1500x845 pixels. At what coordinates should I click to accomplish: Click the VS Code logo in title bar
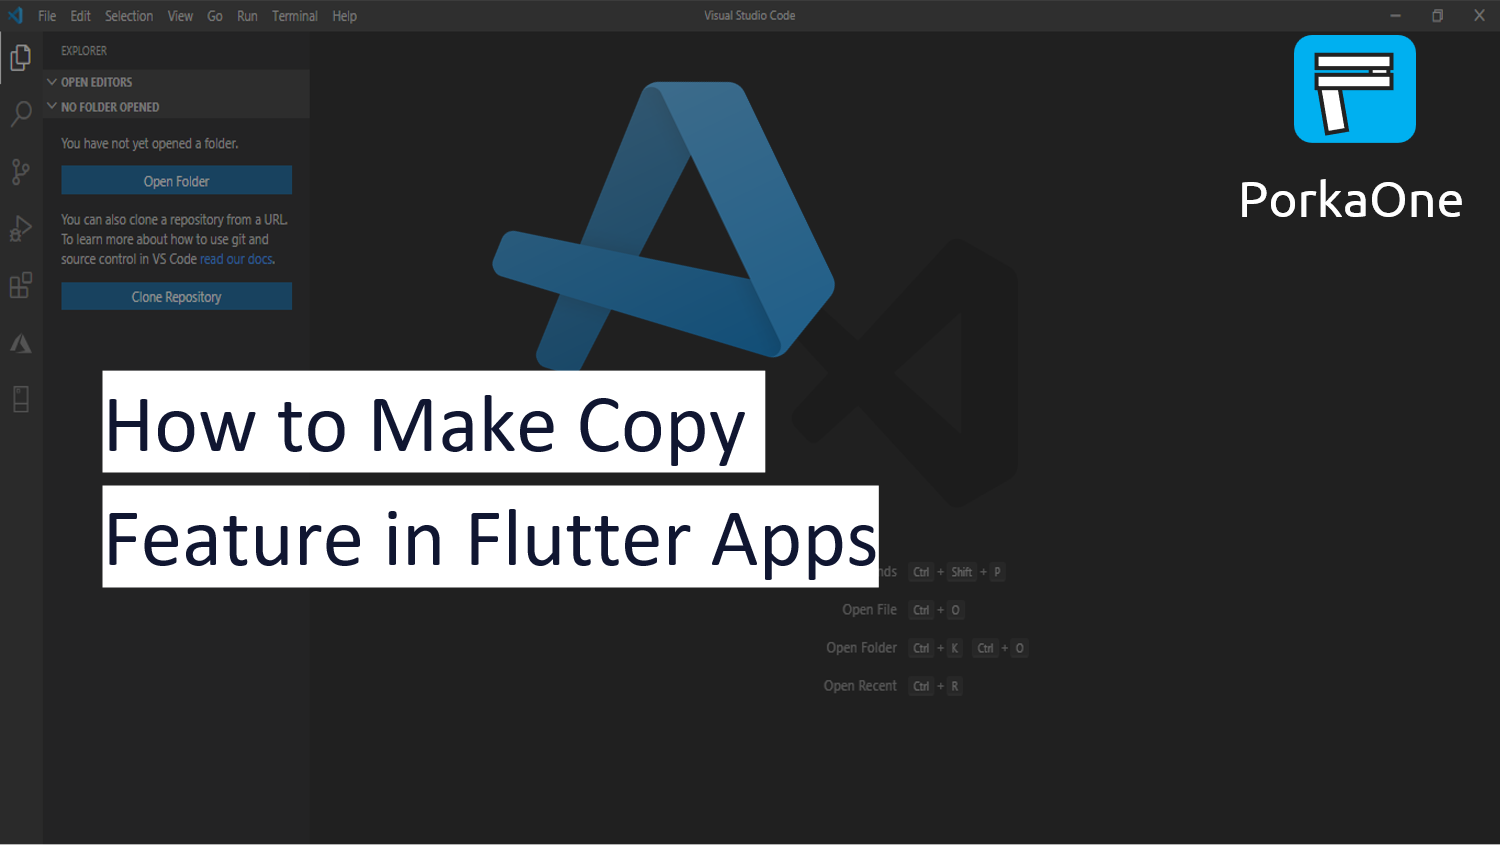(x=15, y=15)
